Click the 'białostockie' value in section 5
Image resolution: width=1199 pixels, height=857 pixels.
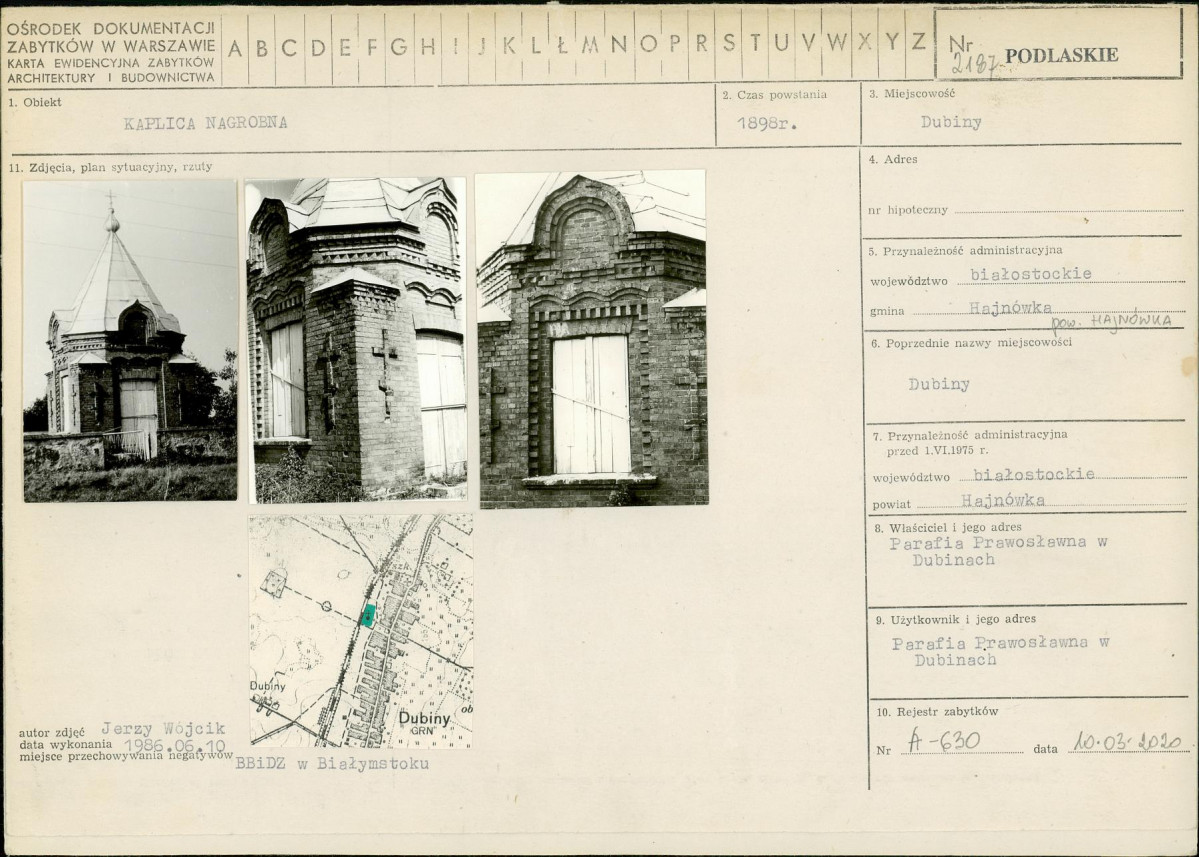point(1031,274)
